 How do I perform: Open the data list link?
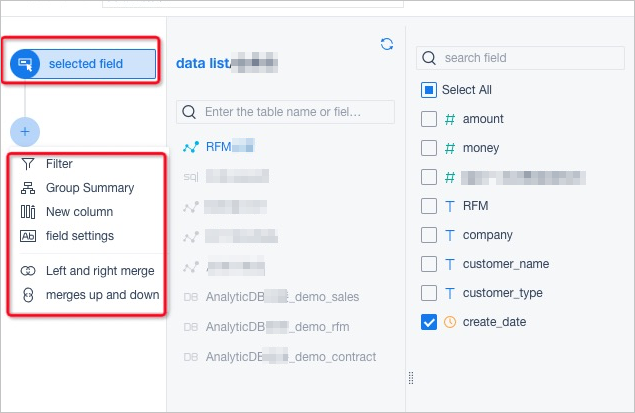pyautogui.click(x=203, y=63)
